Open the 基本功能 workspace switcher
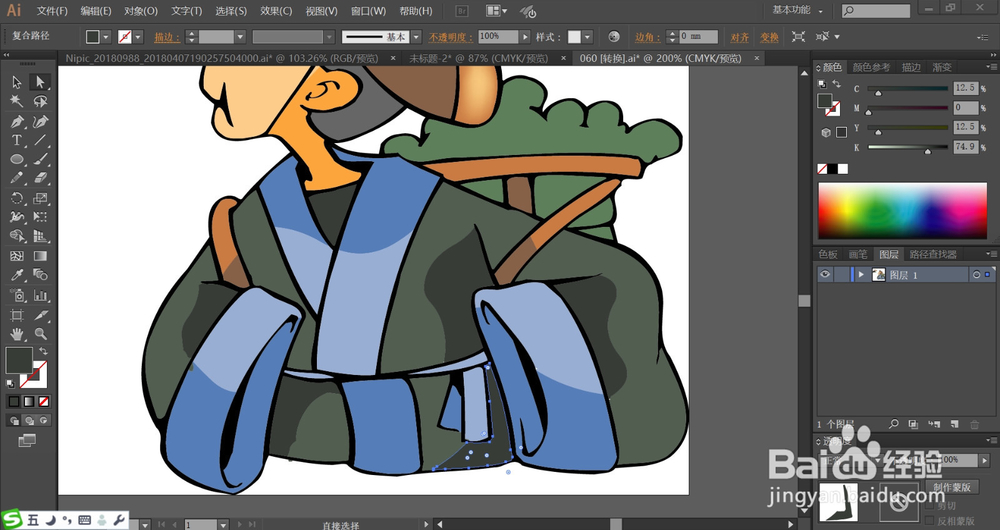The image size is (1000, 530). tap(797, 10)
